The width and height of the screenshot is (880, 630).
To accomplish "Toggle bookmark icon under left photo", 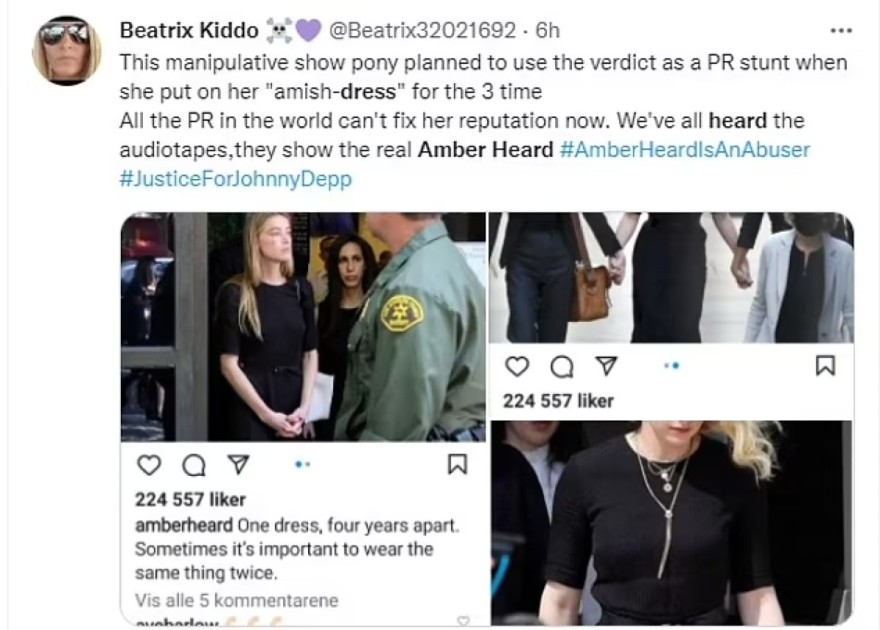I will pos(457,464).
